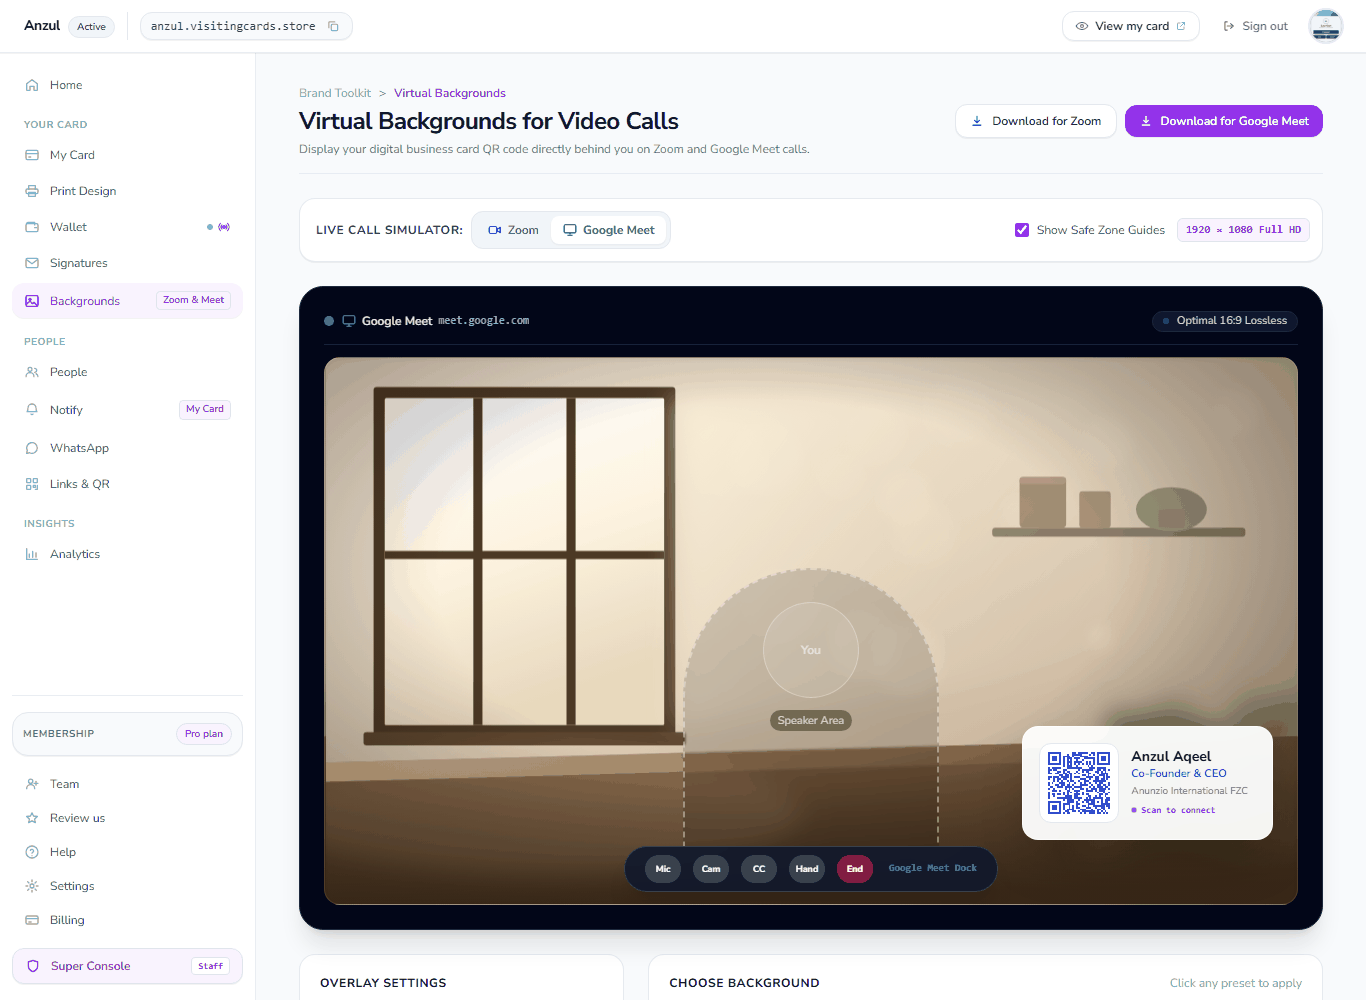Open Team in sidebar
Viewport: 1366px width, 1000px height.
[127, 784]
